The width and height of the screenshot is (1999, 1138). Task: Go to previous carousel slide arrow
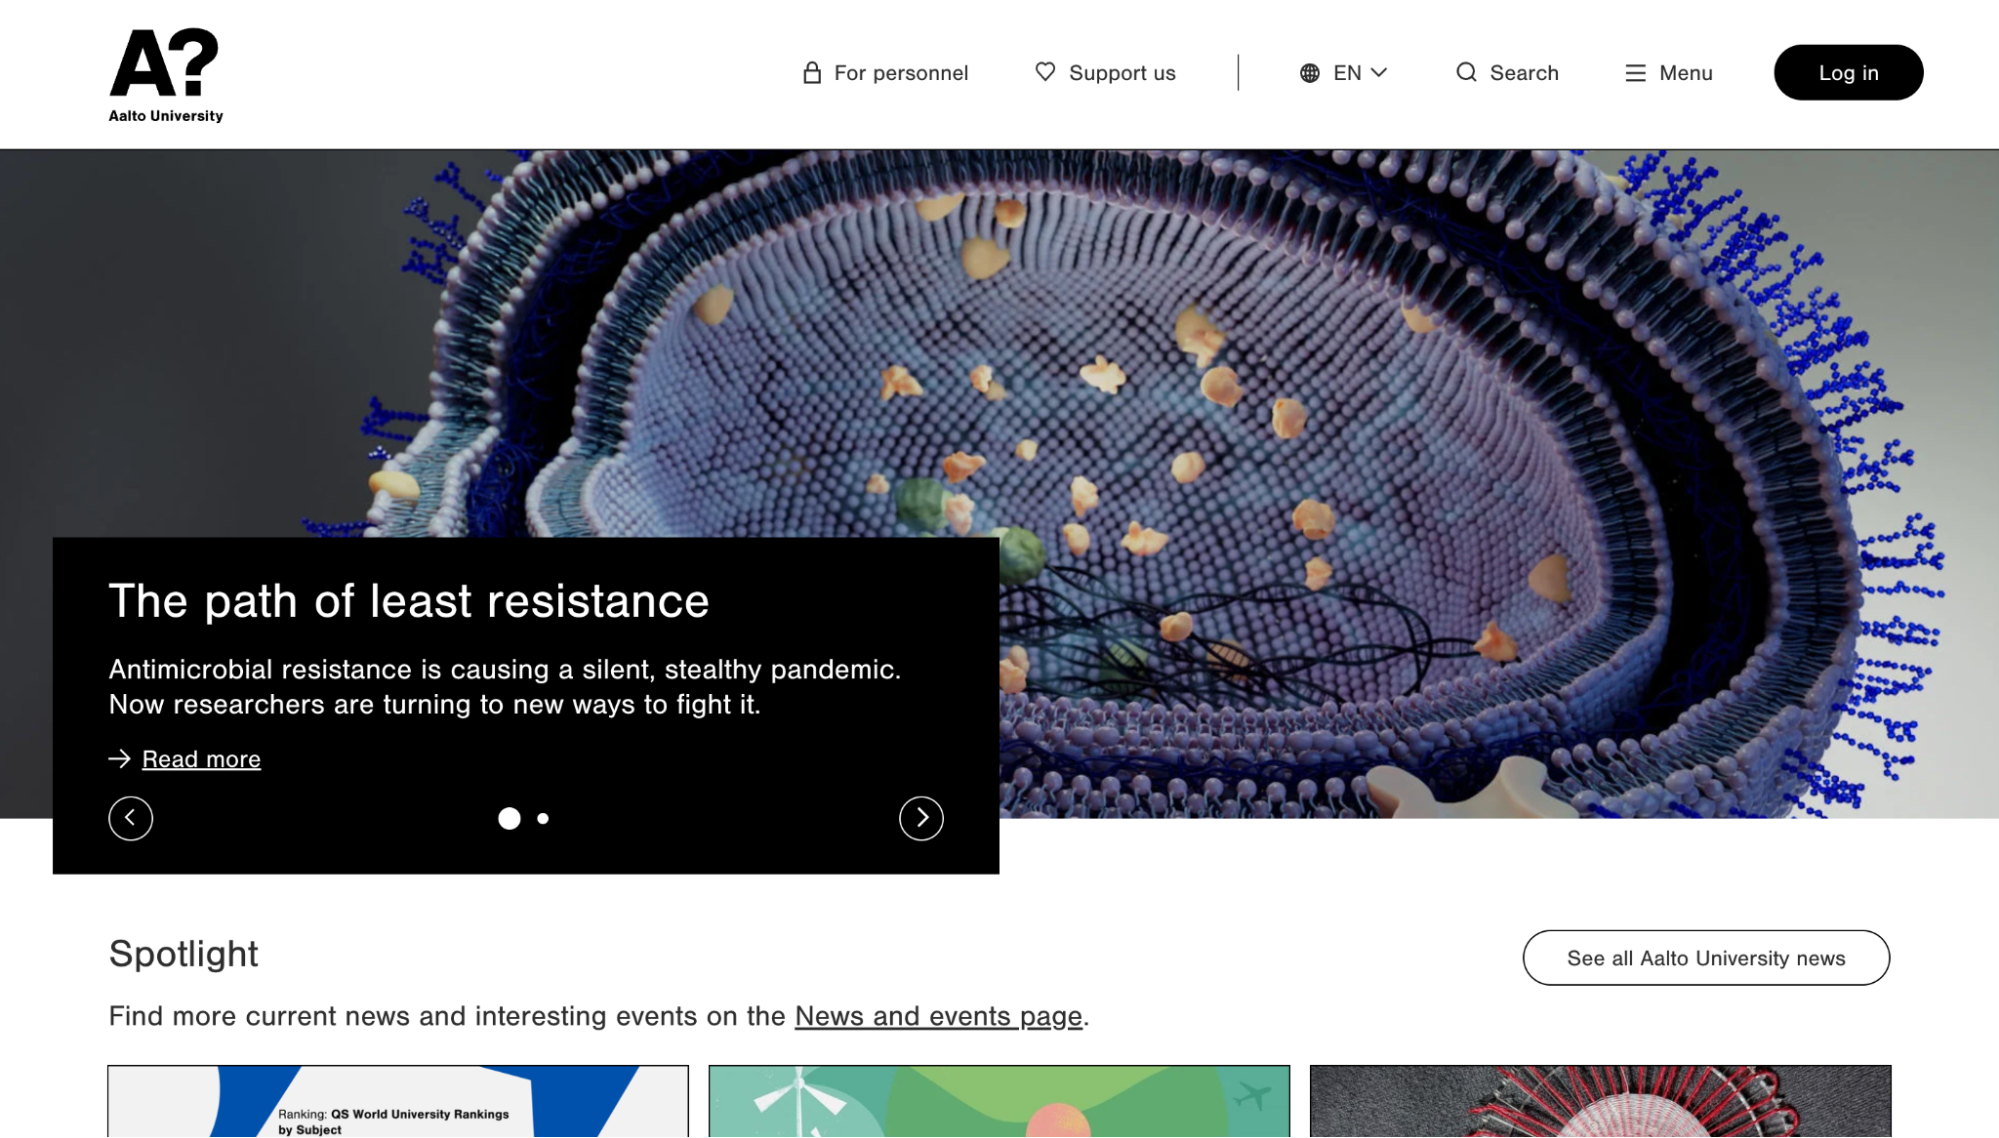[131, 818]
